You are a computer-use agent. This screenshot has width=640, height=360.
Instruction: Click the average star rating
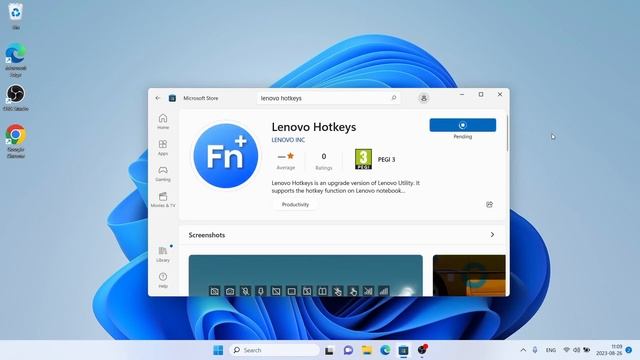[286, 161]
